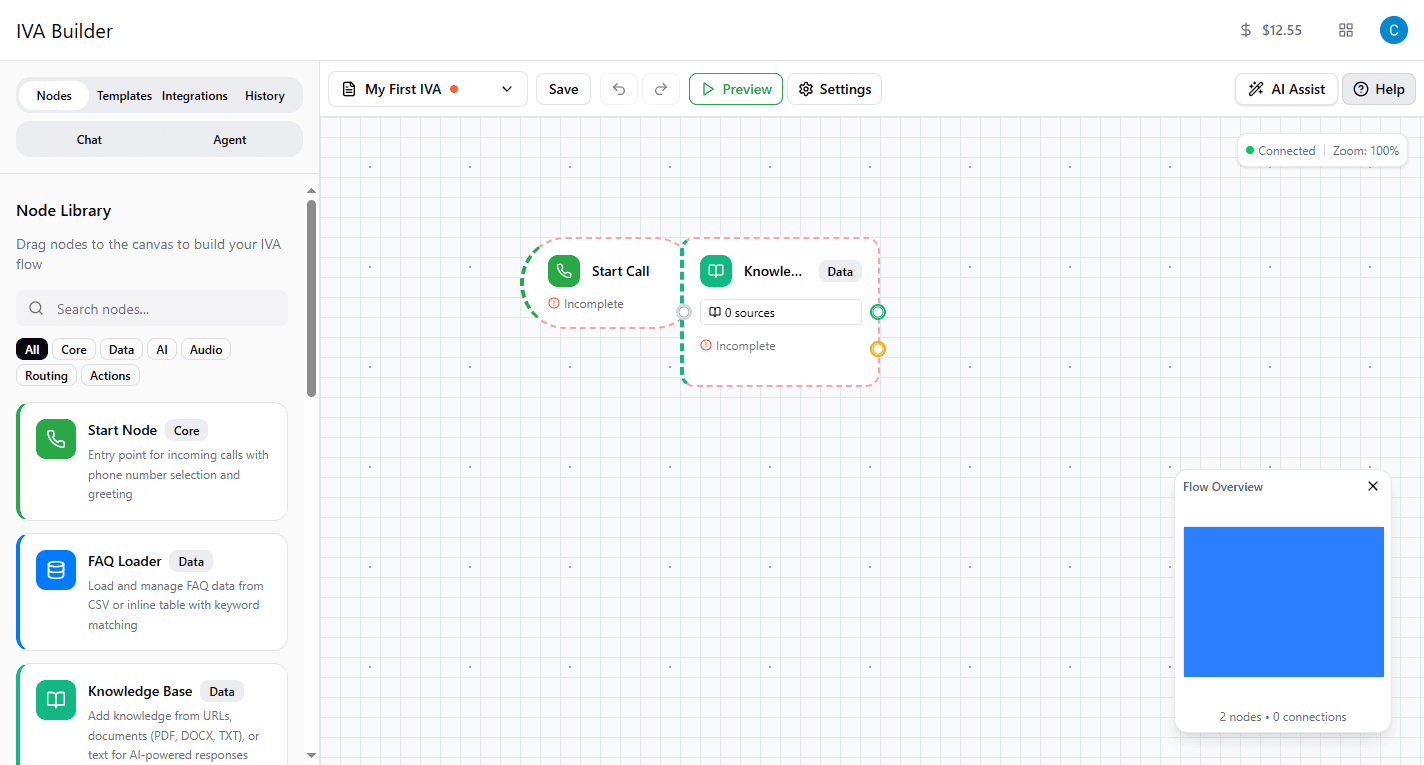Click the Zoom 100% control
Screen dimensions: 1424x765
click(1365, 150)
